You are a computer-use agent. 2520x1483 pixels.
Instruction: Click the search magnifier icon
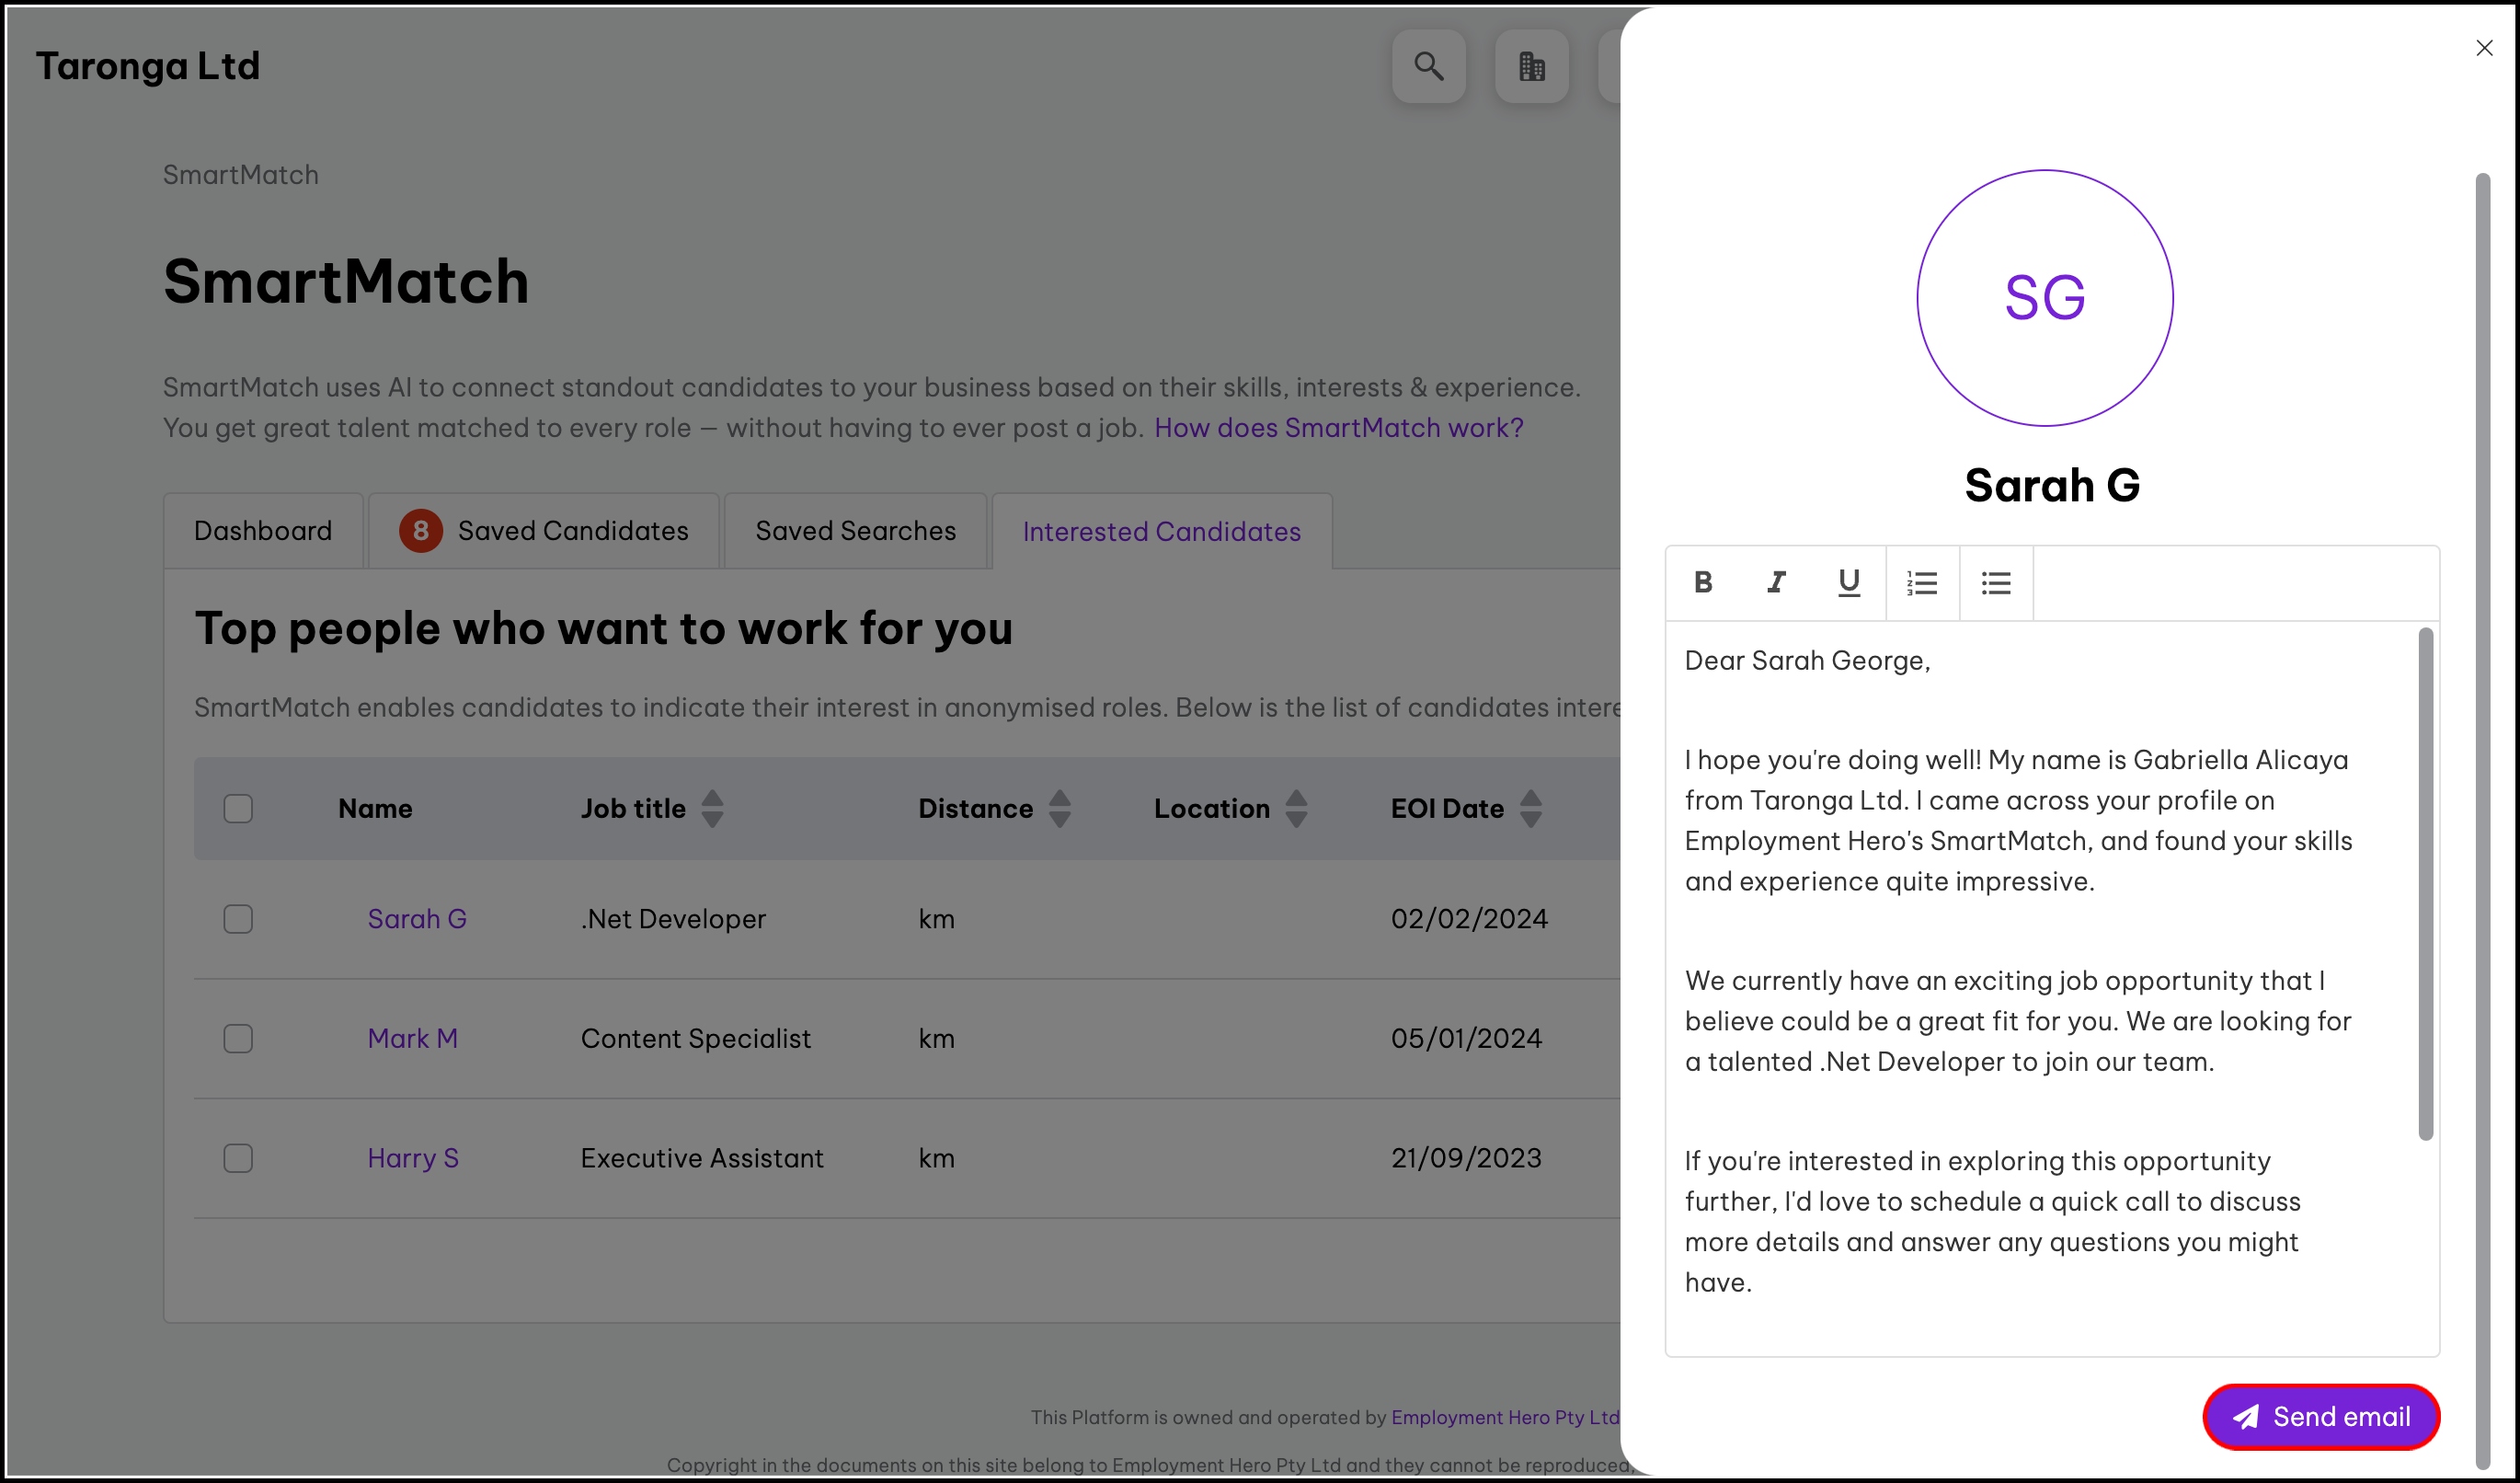[1428, 66]
